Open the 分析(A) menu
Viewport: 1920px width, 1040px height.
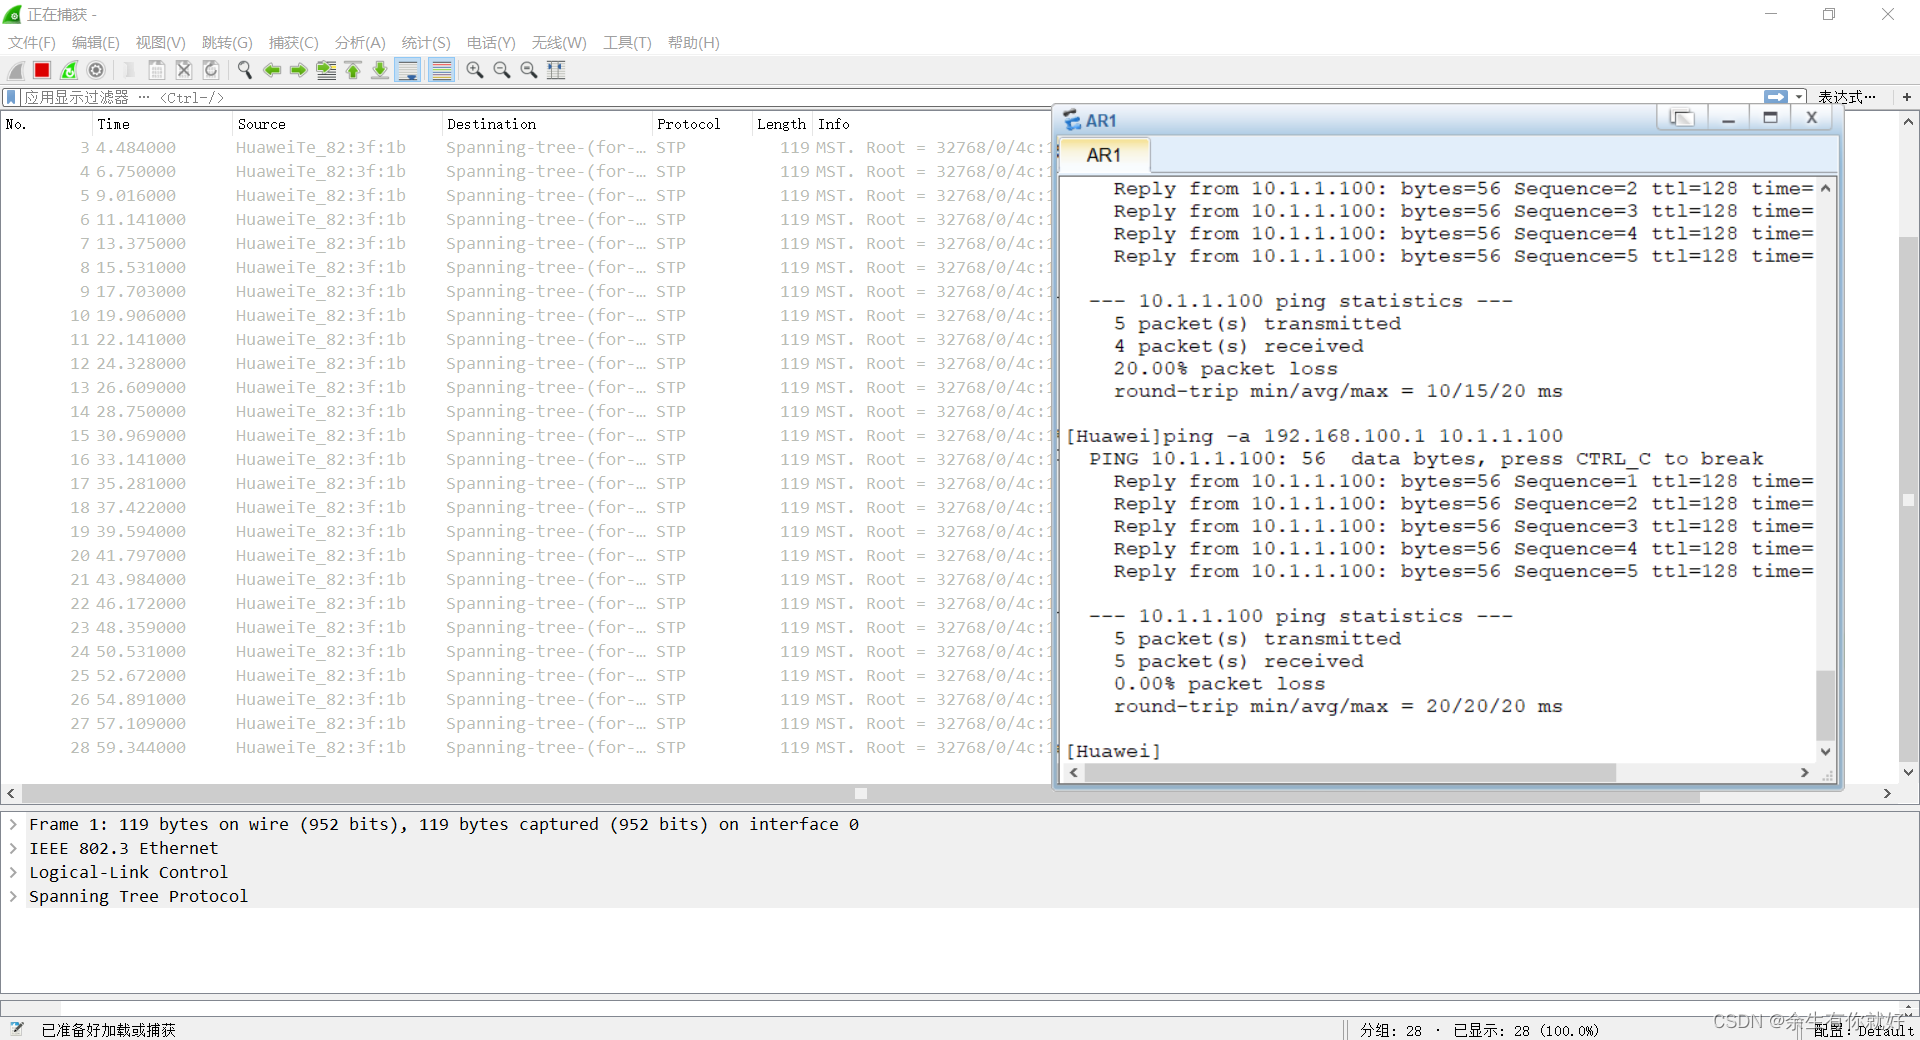click(x=360, y=43)
